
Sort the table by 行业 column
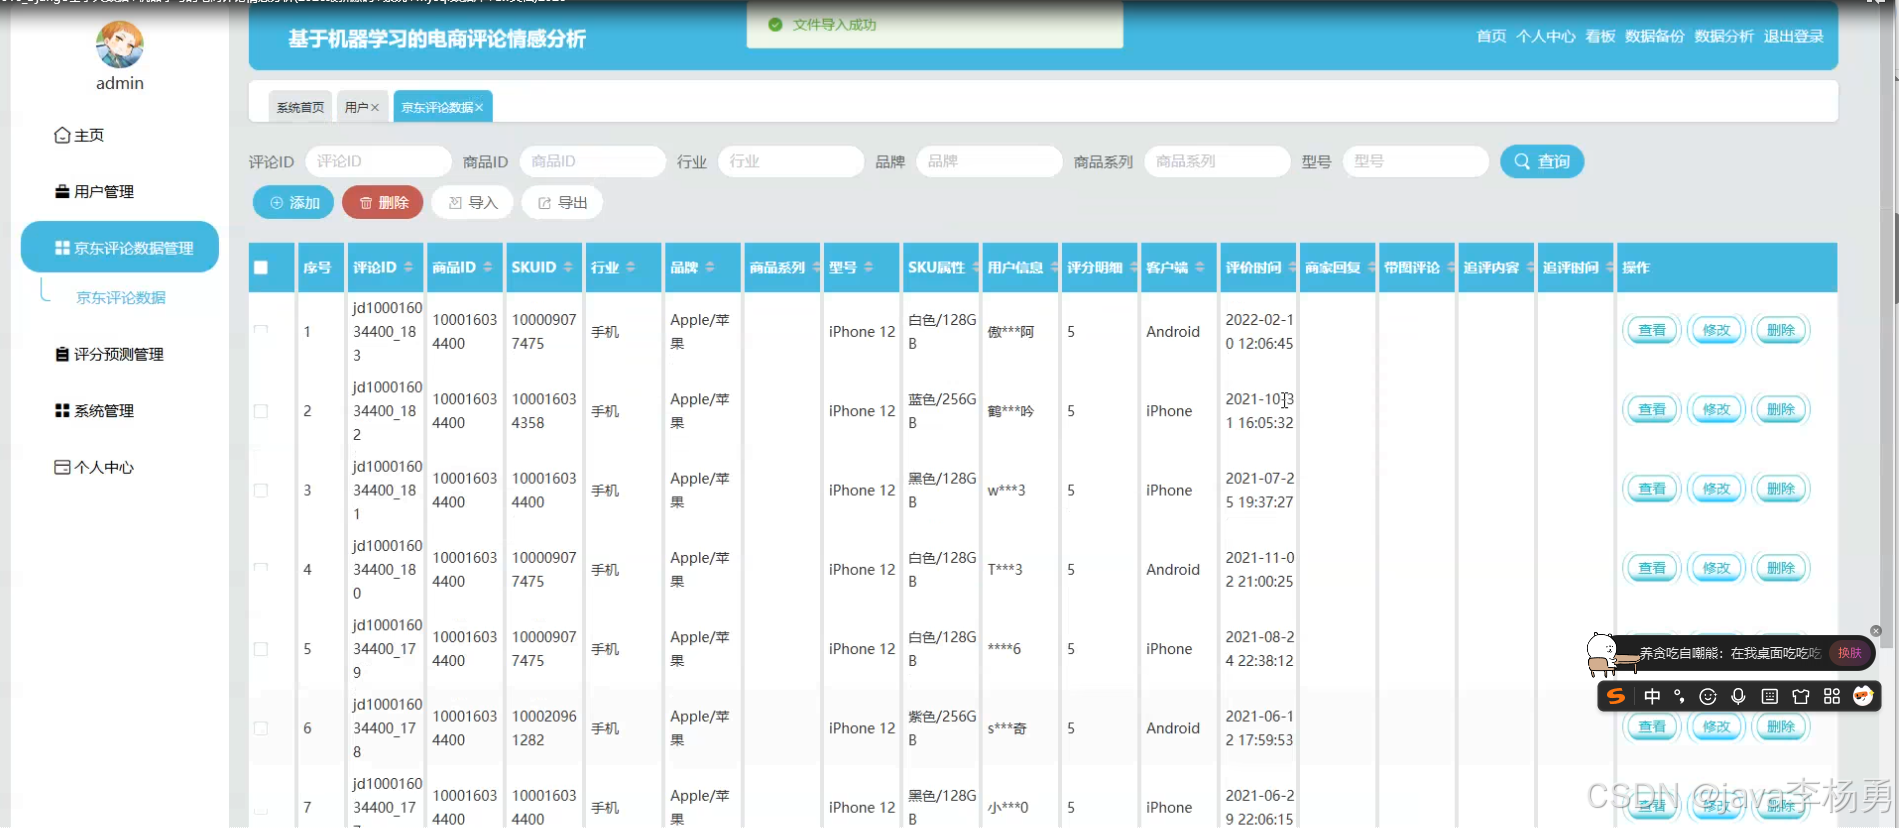630,267
